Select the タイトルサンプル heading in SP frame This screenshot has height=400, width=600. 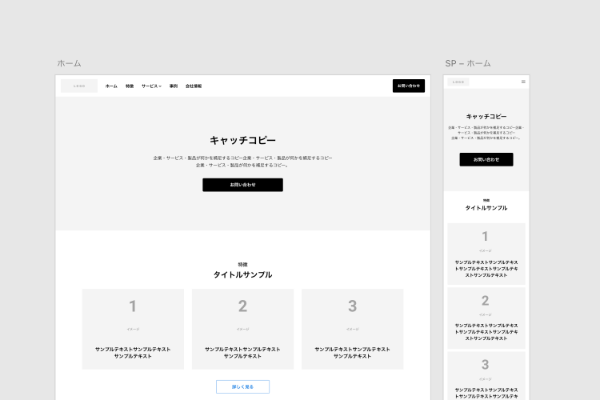[486, 208]
